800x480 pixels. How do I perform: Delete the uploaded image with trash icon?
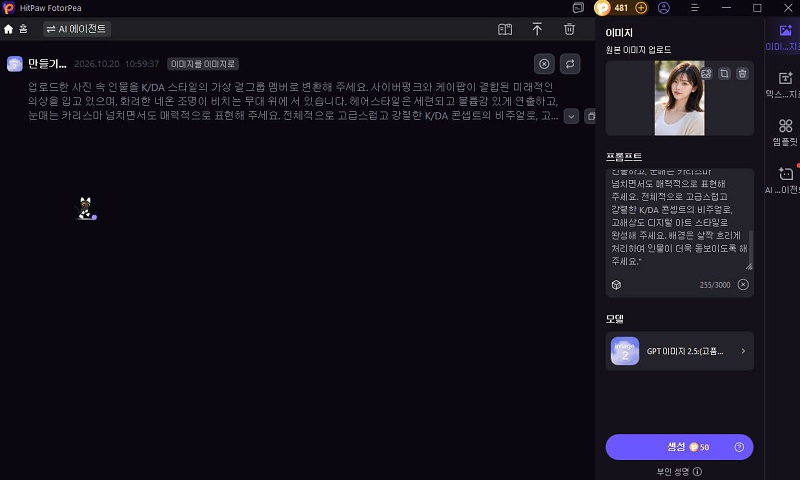point(742,73)
